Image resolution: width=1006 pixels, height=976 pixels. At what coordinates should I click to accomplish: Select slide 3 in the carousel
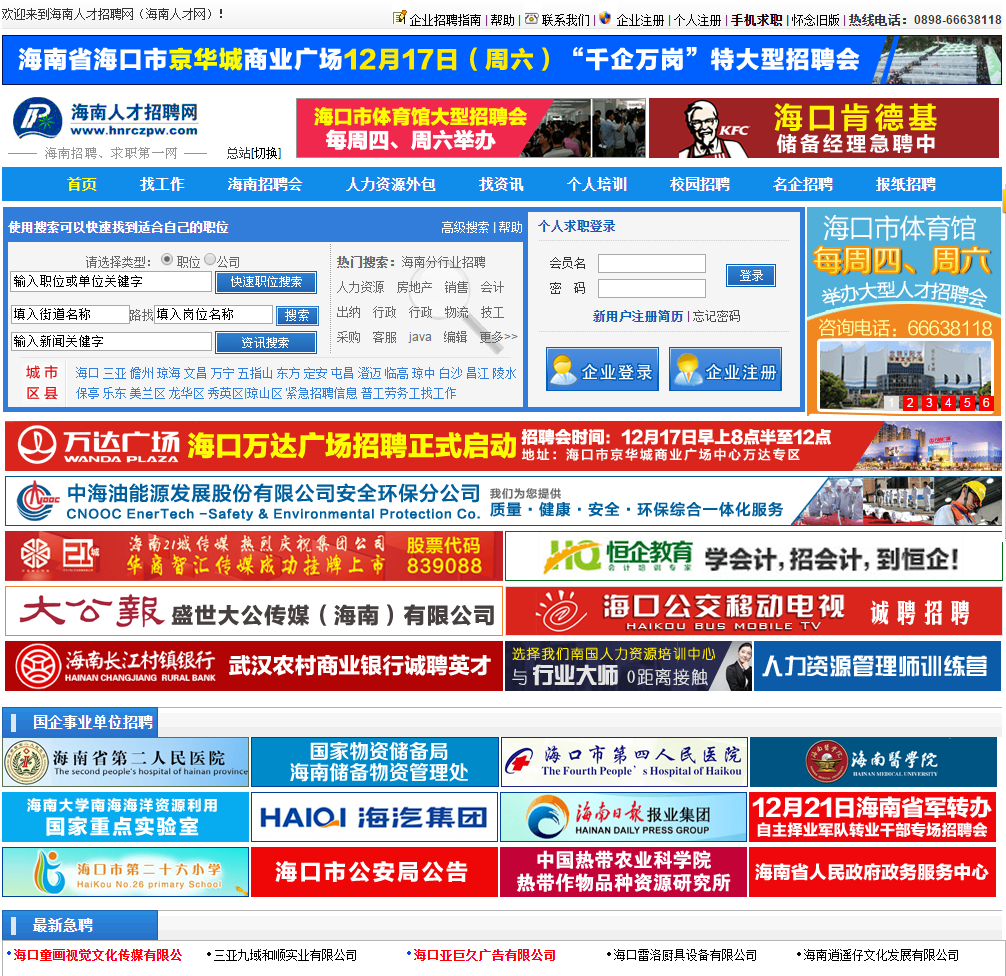pyautogui.click(x=929, y=403)
